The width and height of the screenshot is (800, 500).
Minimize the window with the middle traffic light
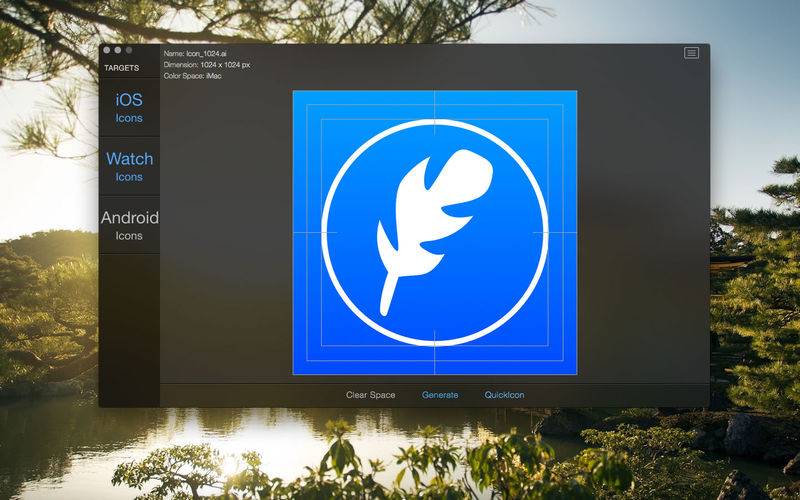[x=118, y=50]
